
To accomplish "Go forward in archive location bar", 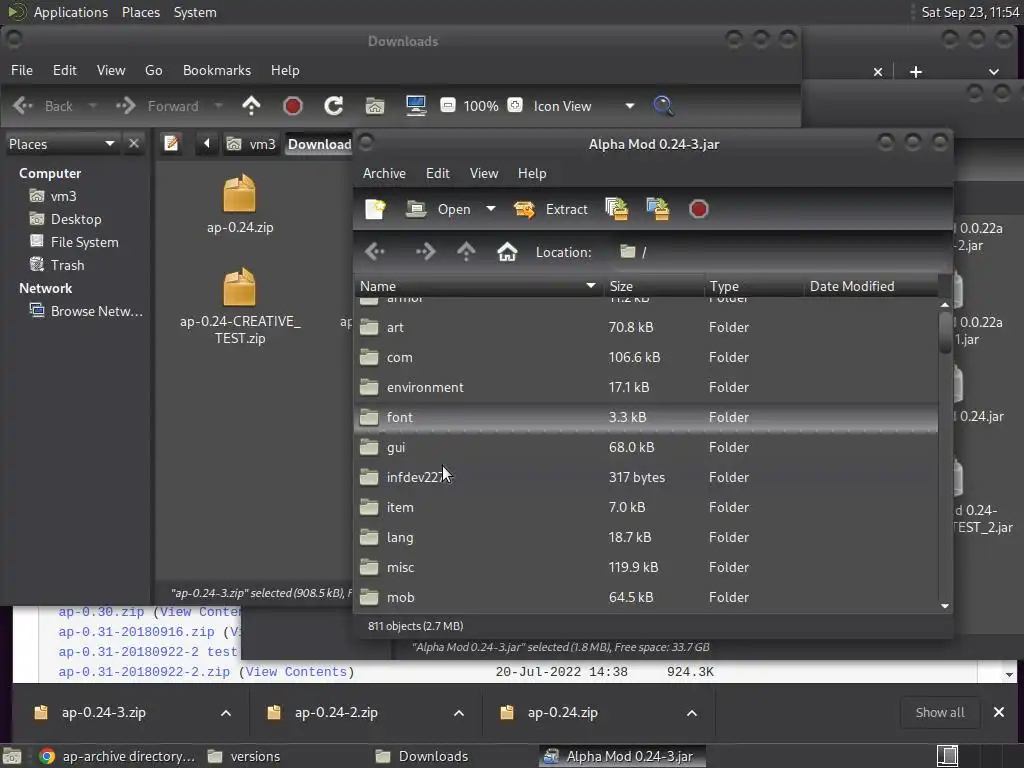I will click(425, 251).
